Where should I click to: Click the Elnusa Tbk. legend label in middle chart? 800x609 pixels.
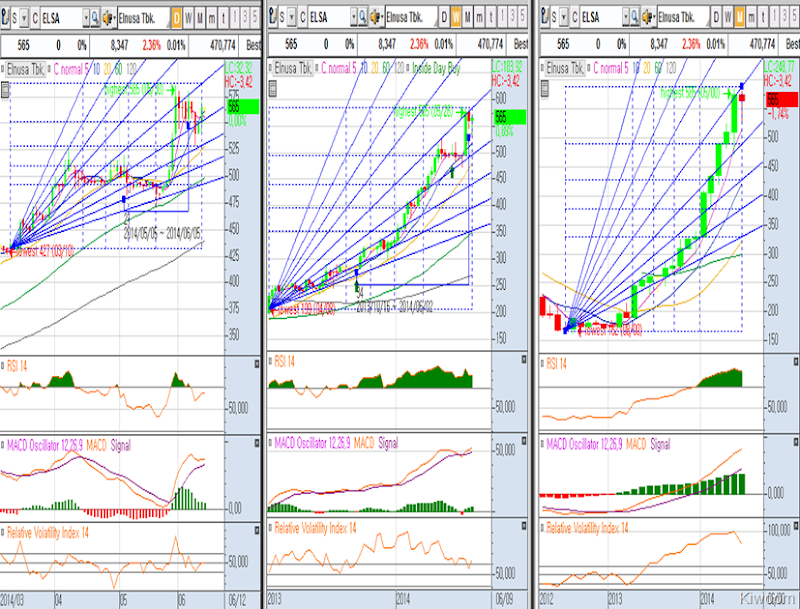pos(296,68)
